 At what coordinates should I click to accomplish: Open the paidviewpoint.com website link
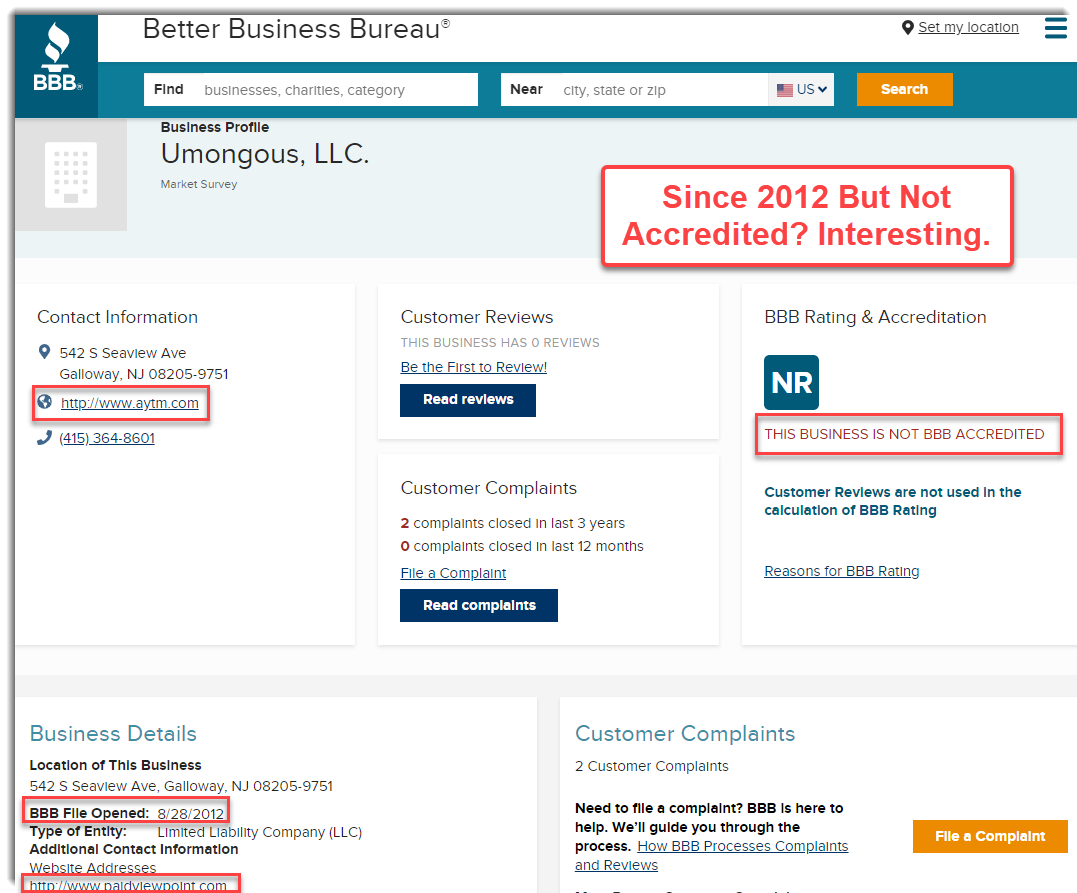128,885
